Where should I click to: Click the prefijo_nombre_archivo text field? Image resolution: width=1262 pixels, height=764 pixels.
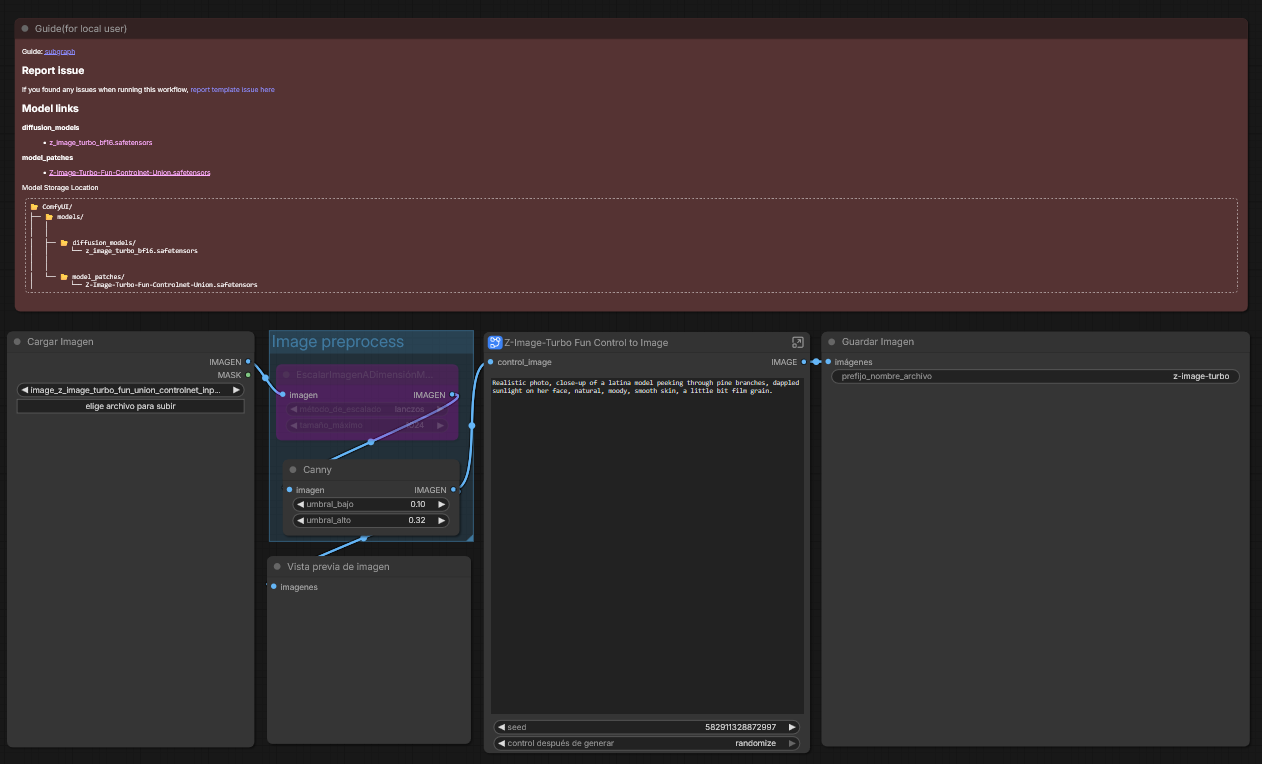[x=1035, y=377]
